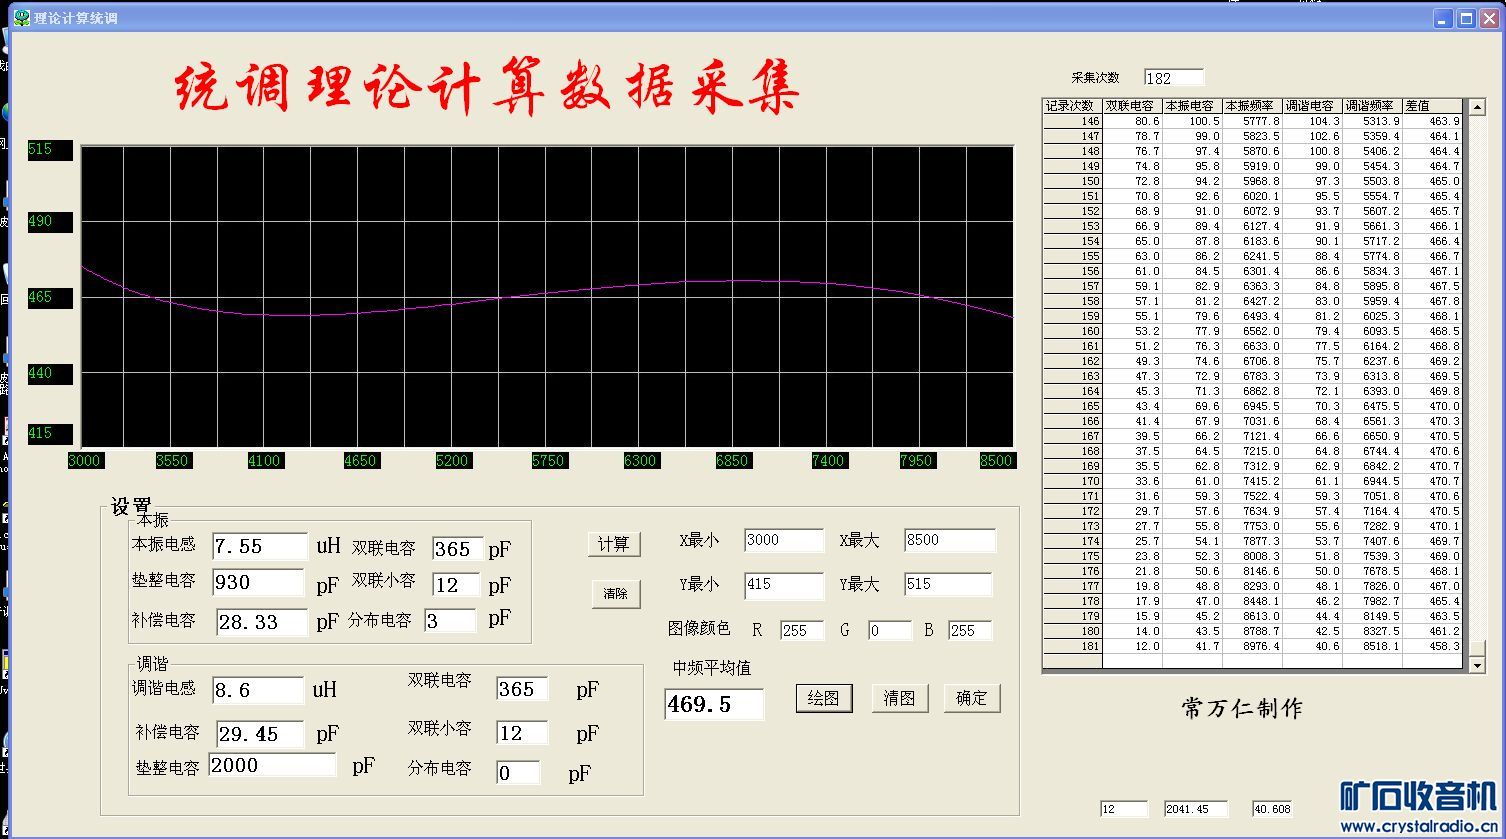Click the app icon in the title bar
The height and width of the screenshot is (839, 1506).
[x=22, y=18]
